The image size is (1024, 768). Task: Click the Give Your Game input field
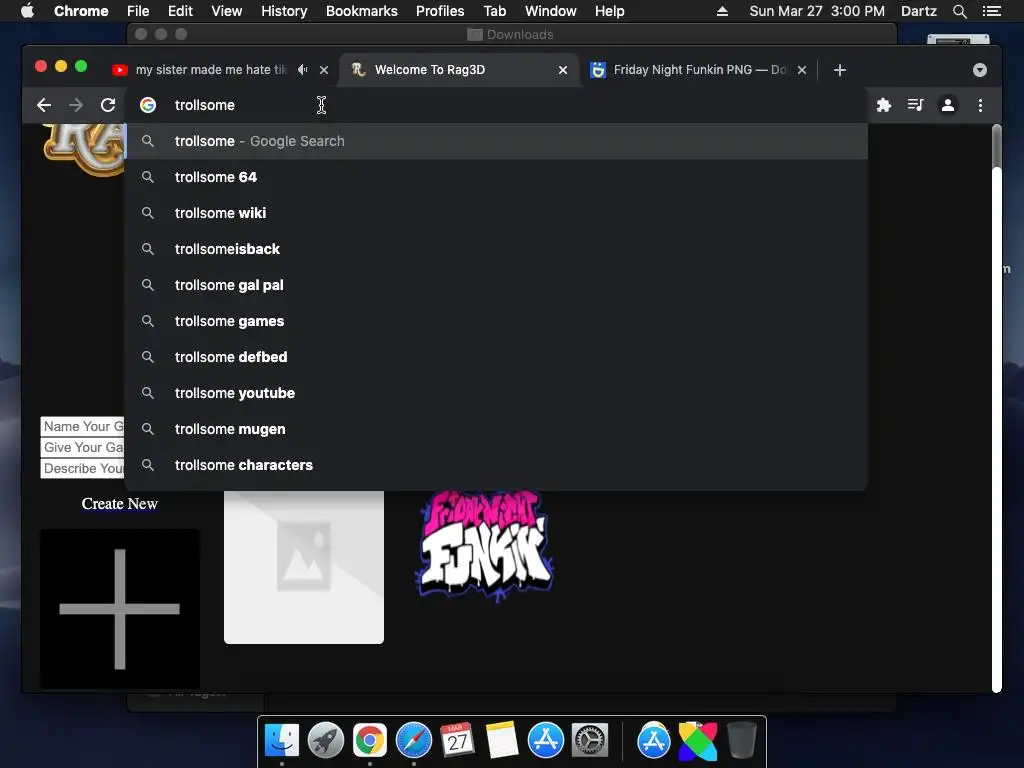point(82,447)
